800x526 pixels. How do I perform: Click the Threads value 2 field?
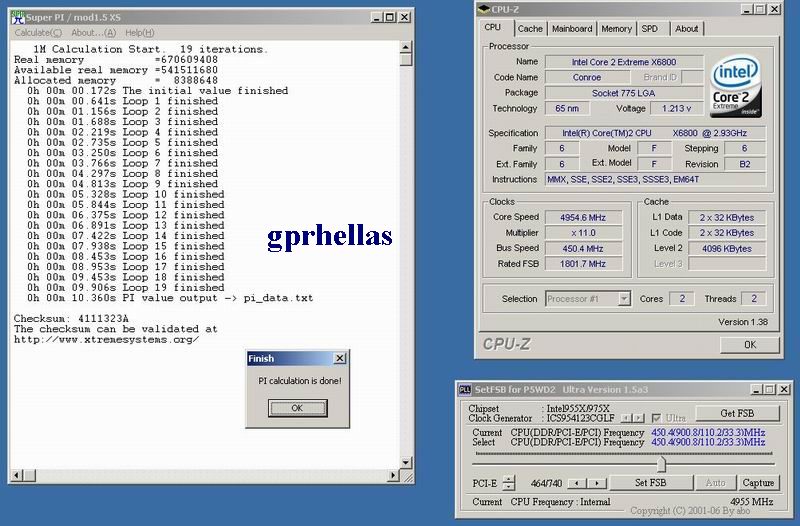tap(754, 299)
